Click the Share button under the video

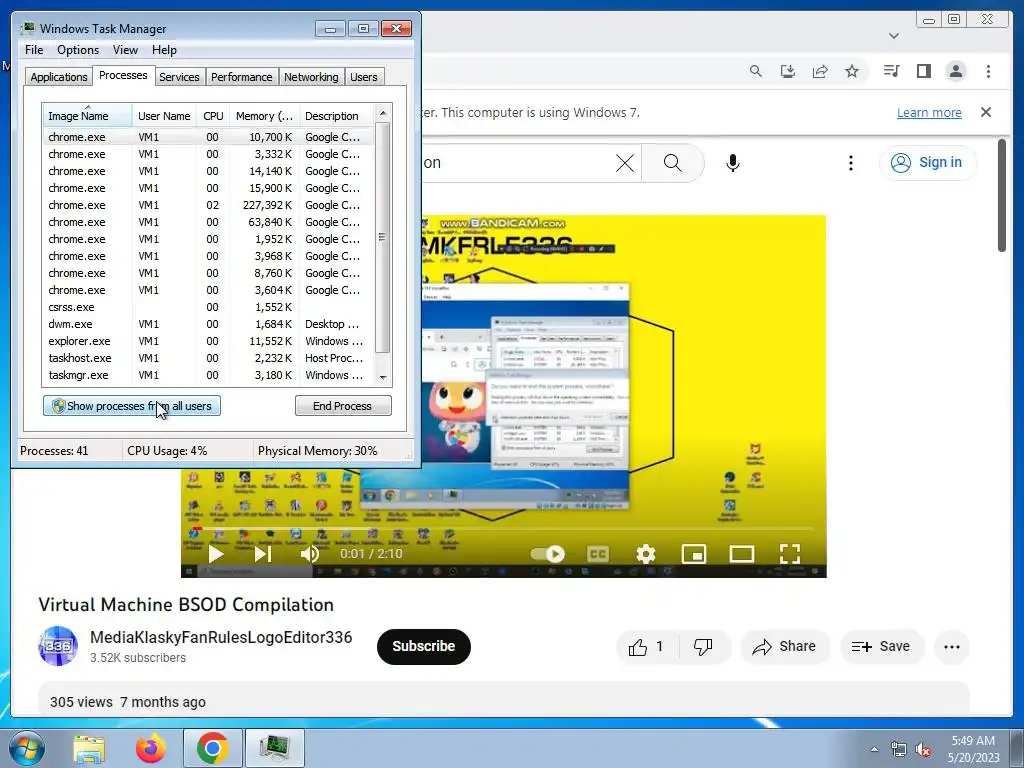784,647
